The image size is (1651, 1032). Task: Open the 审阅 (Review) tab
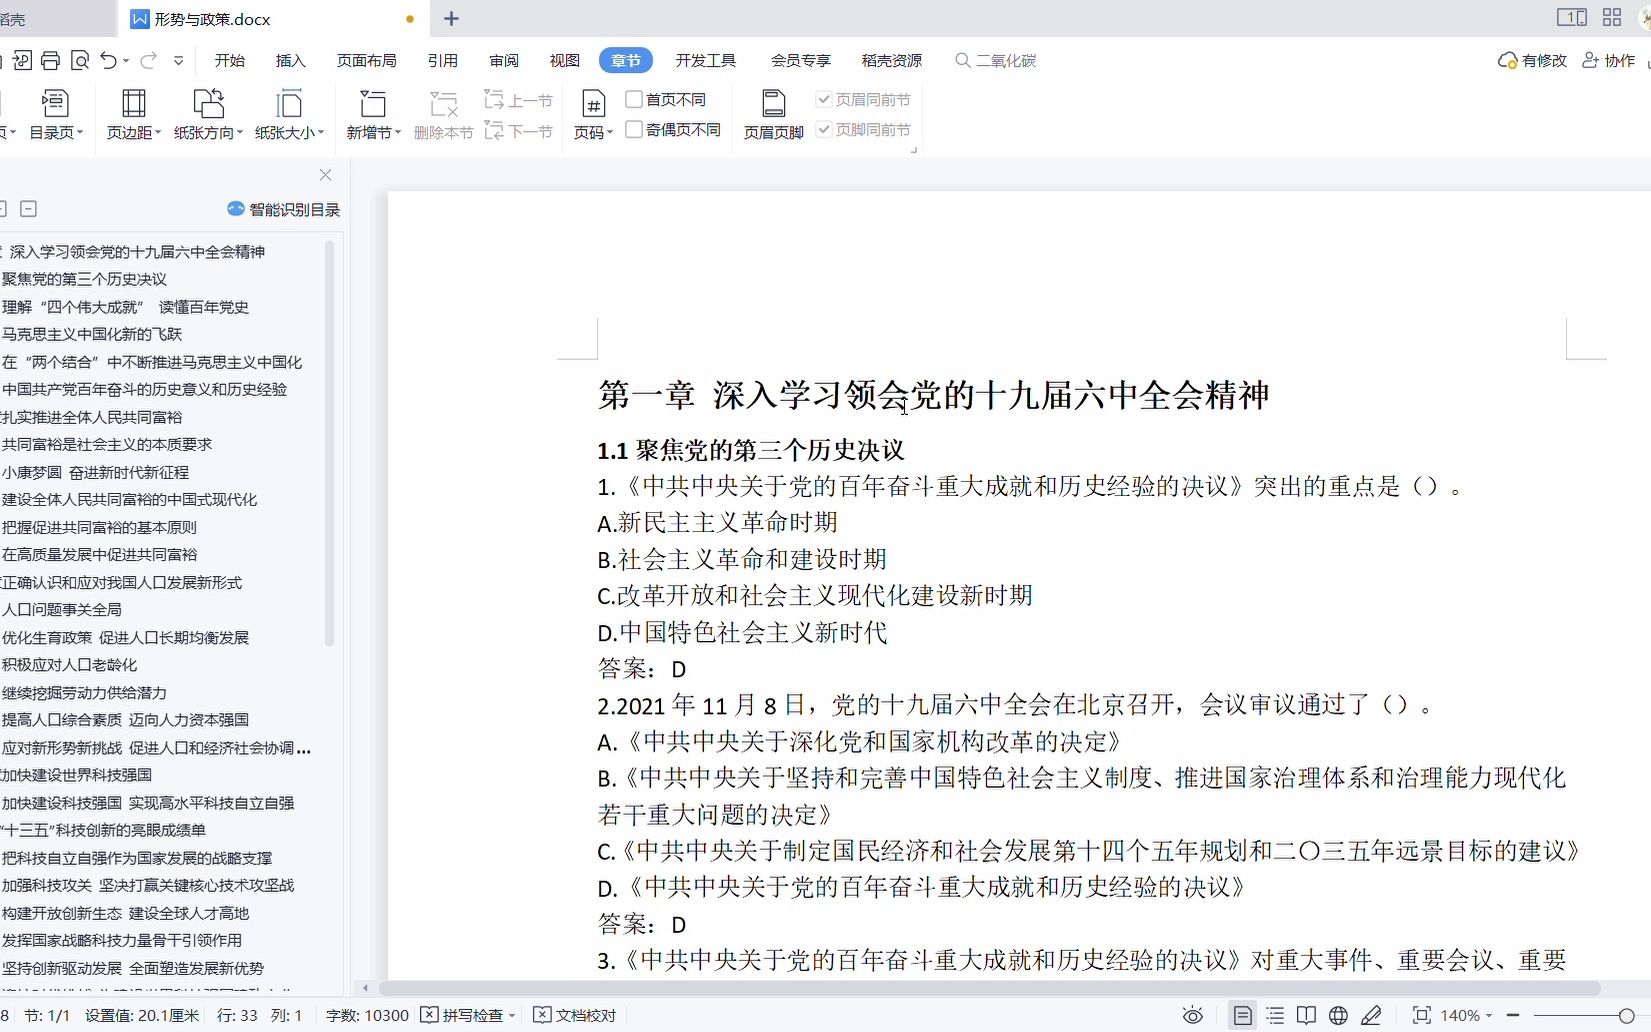(x=504, y=61)
